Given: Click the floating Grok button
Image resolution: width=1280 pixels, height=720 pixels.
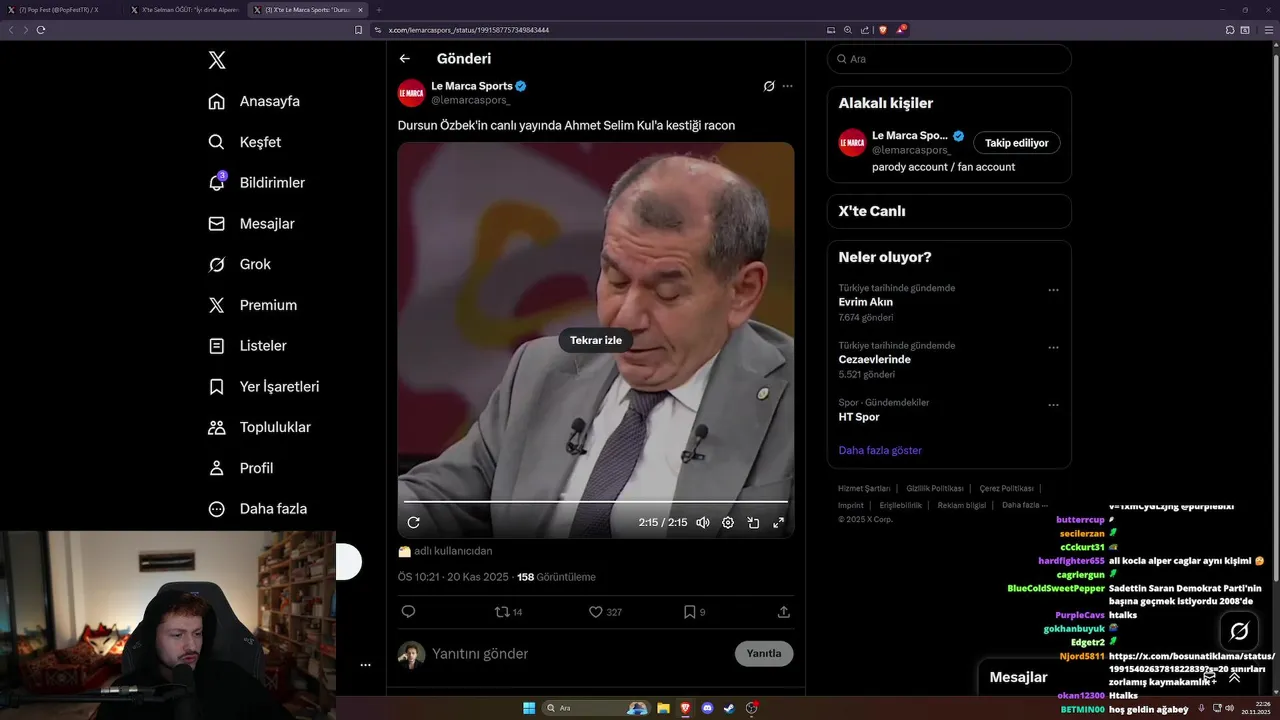Looking at the screenshot, I should pos(1239,631).
